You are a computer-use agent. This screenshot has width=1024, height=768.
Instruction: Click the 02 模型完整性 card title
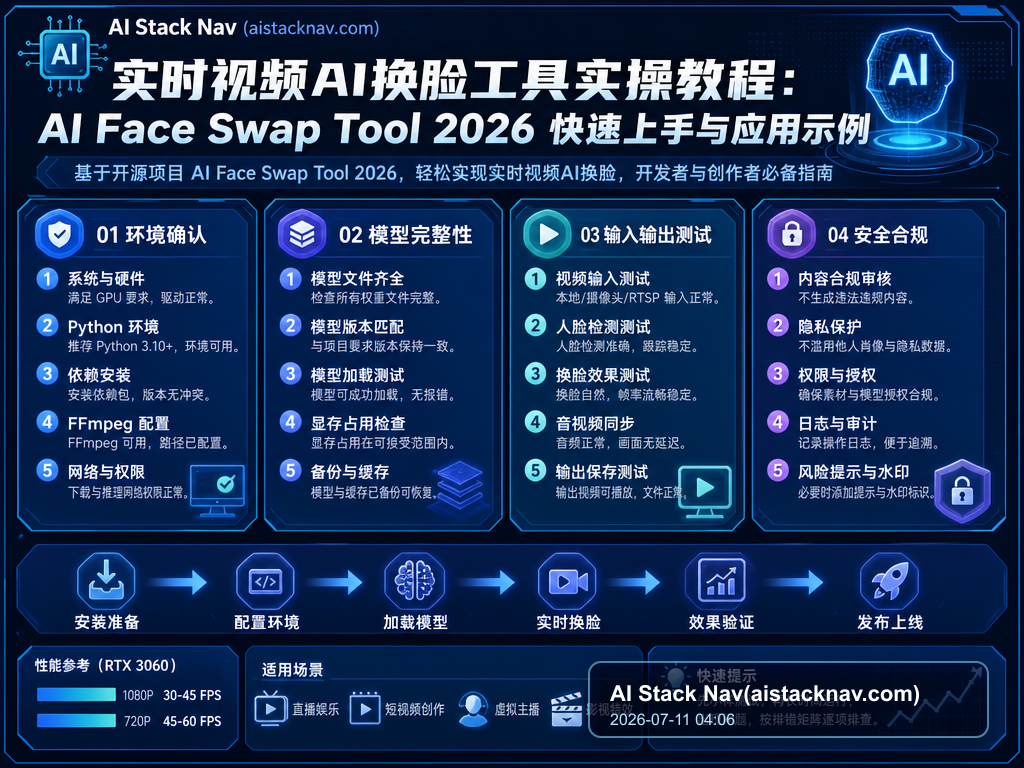(x=406, y=235)
